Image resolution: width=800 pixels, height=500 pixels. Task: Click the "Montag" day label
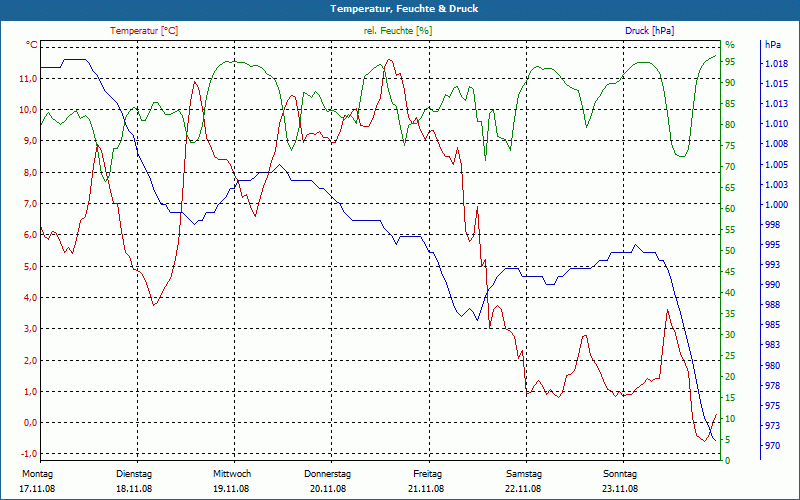point(37,474)
